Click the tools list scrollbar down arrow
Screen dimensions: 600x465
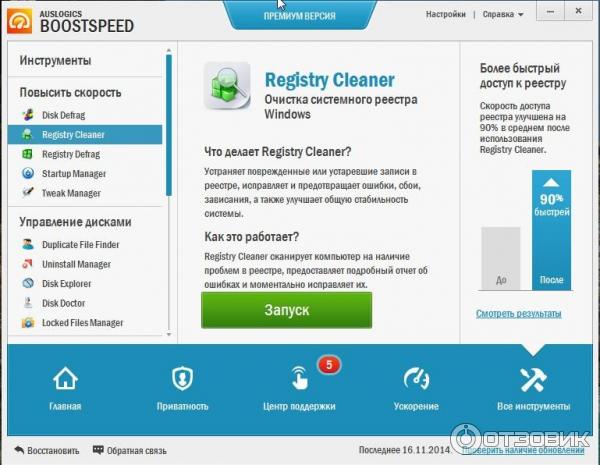(169, 334)
